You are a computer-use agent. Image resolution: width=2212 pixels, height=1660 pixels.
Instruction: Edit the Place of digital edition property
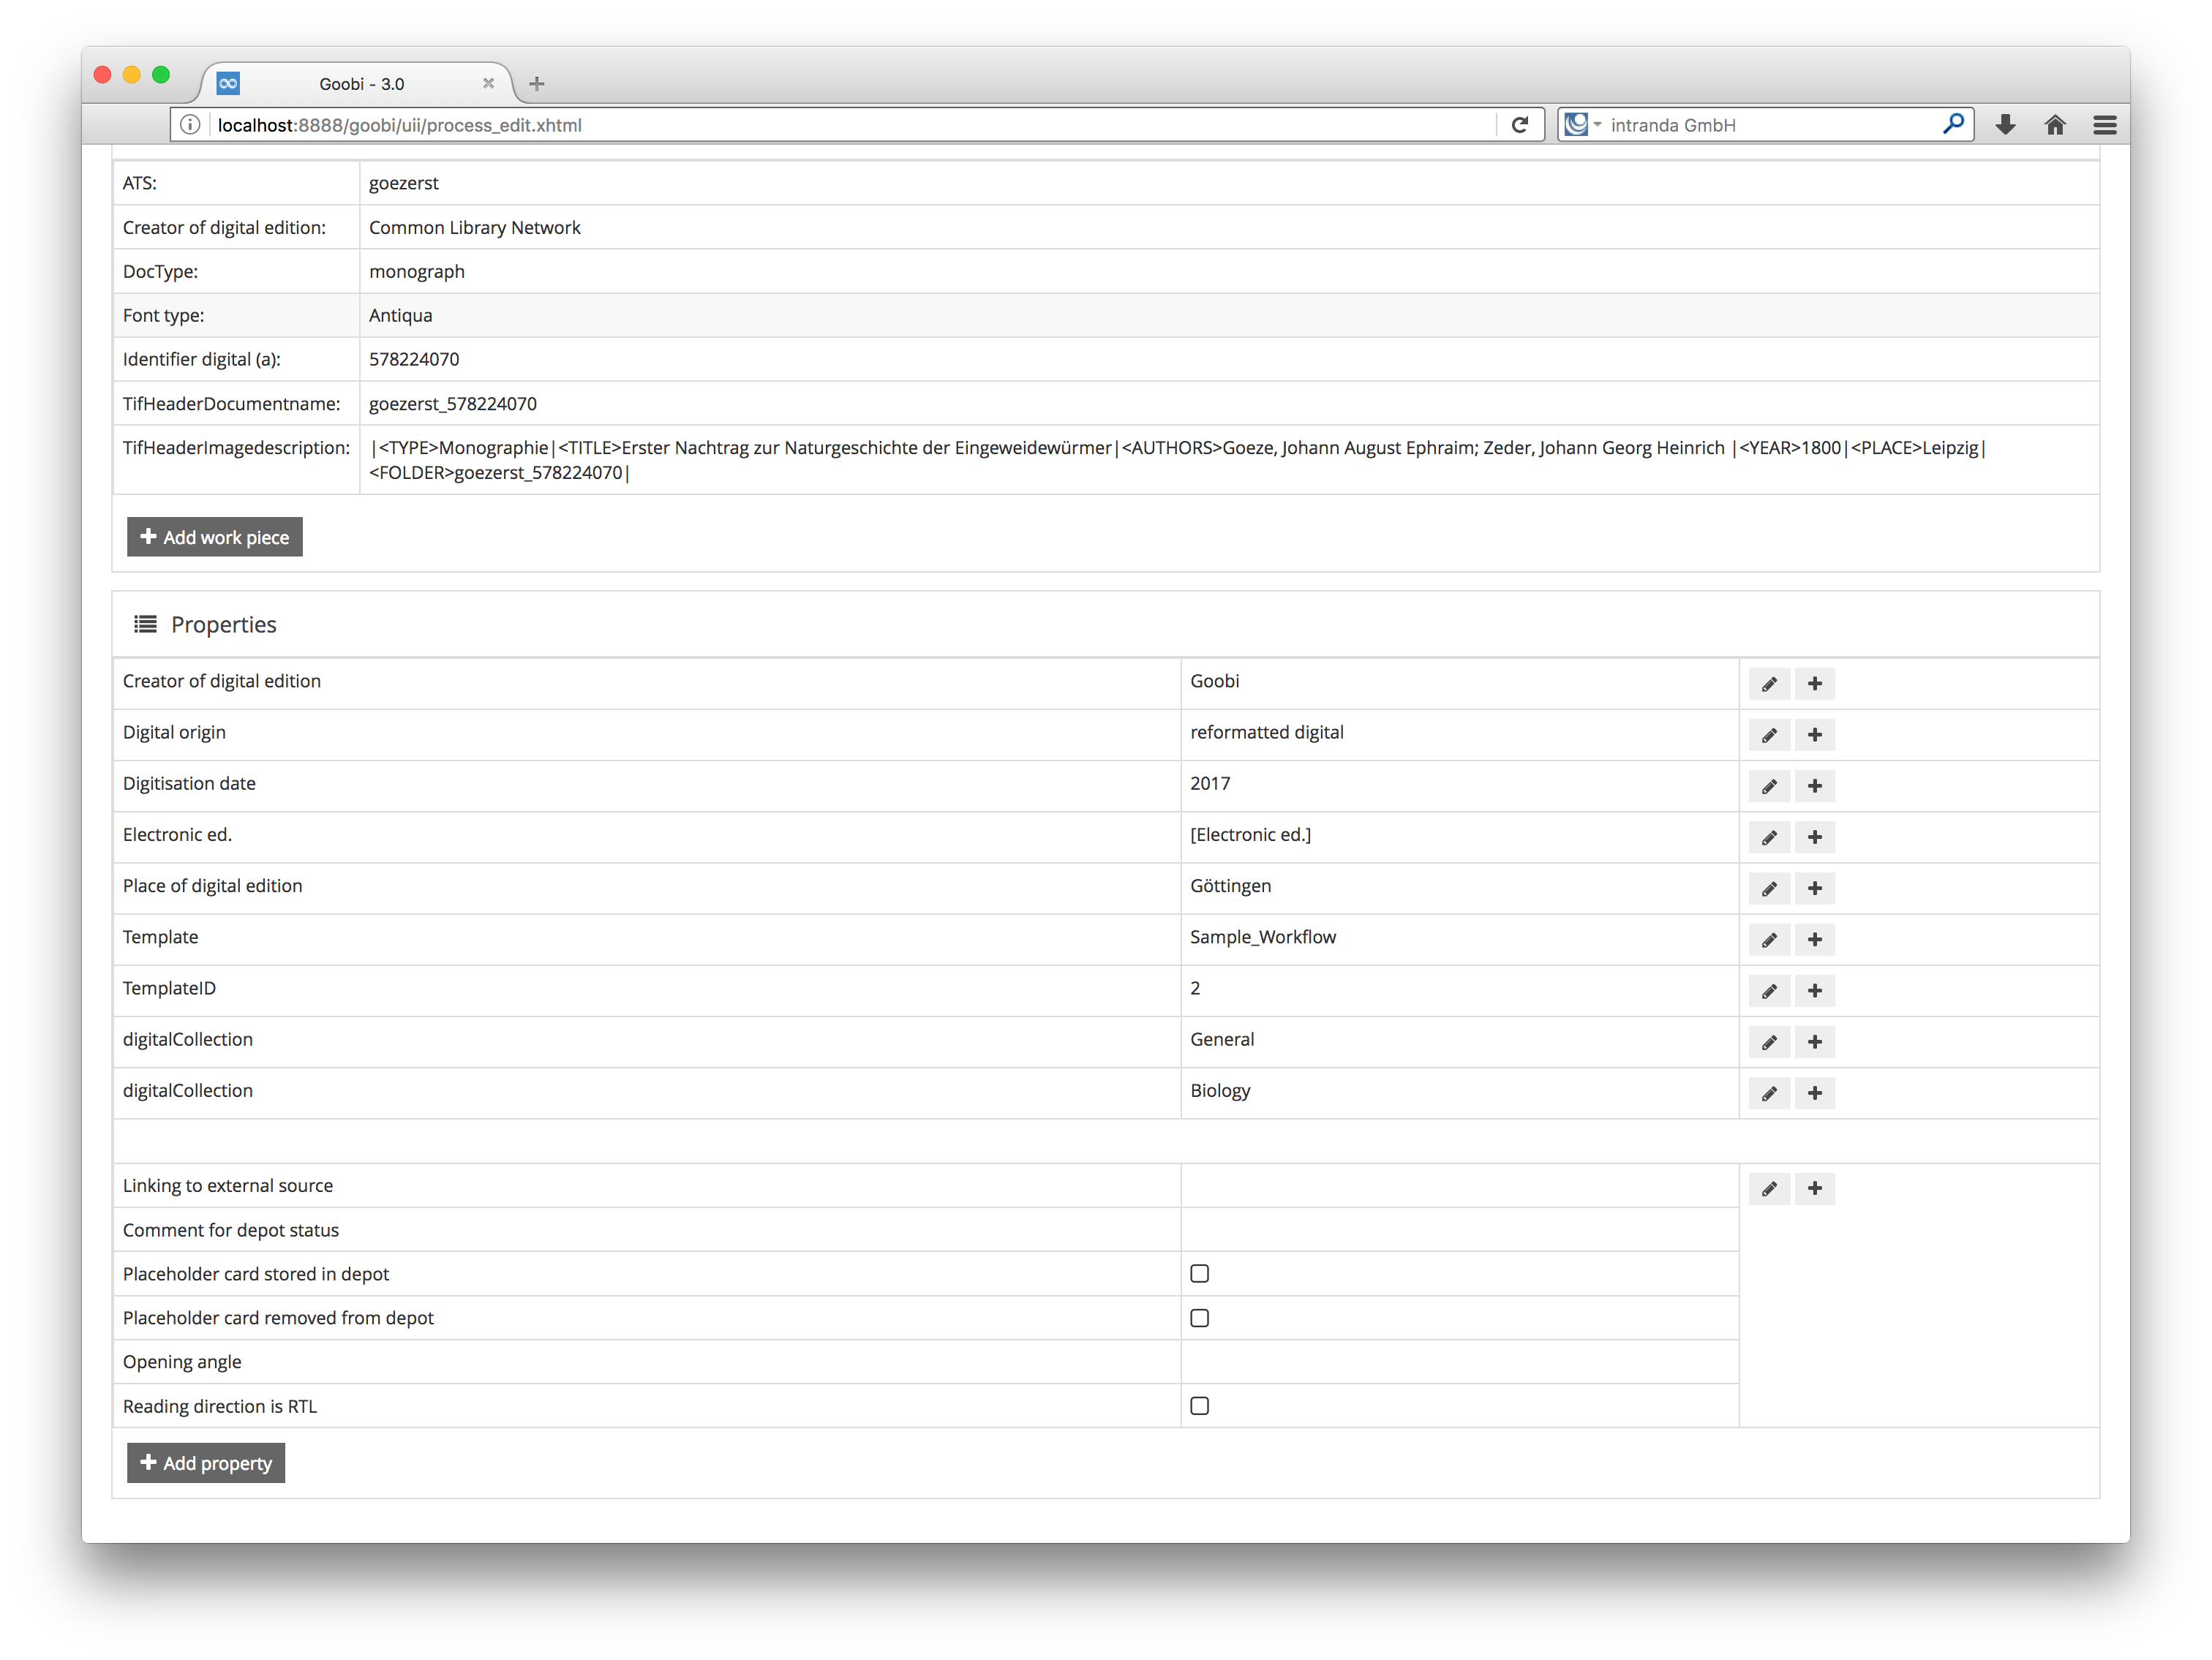pyautogui.click(x=1769, y=888)
